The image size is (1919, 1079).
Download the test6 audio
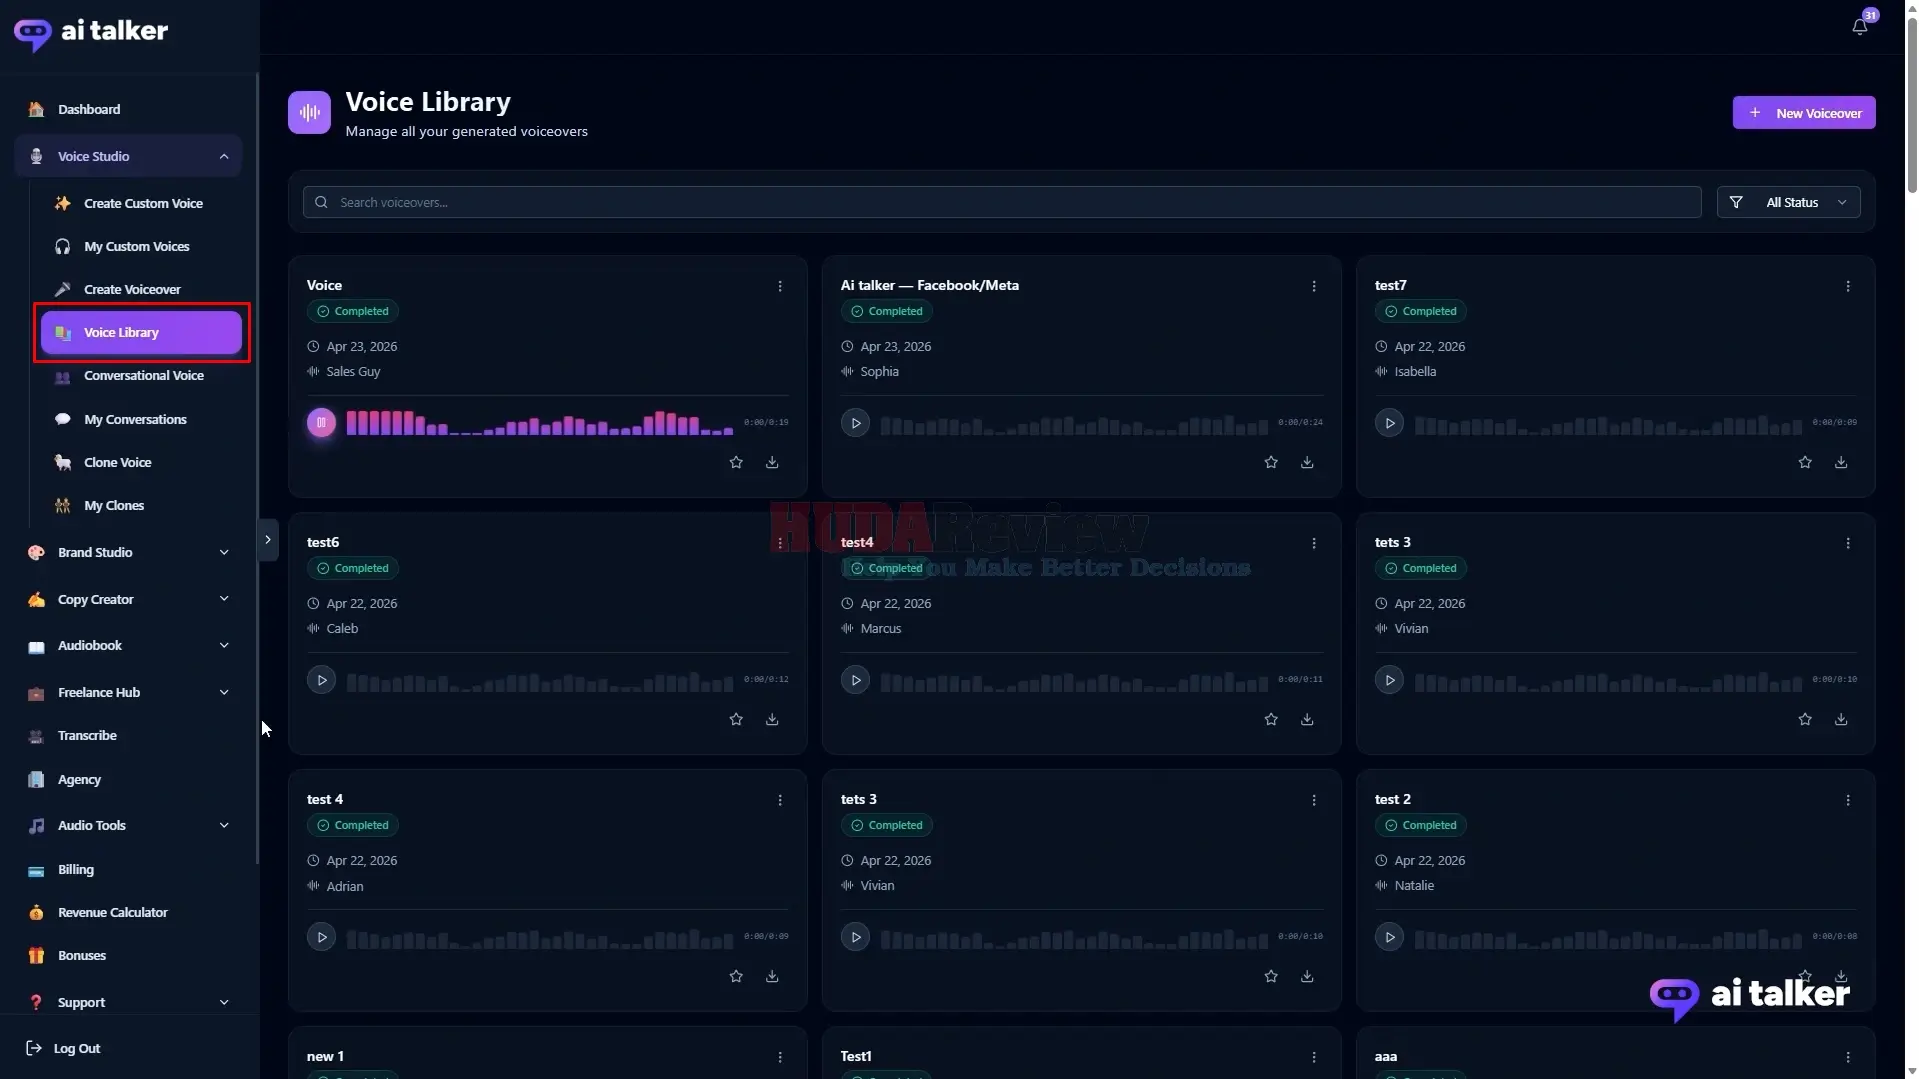click(x=772, y=719)
